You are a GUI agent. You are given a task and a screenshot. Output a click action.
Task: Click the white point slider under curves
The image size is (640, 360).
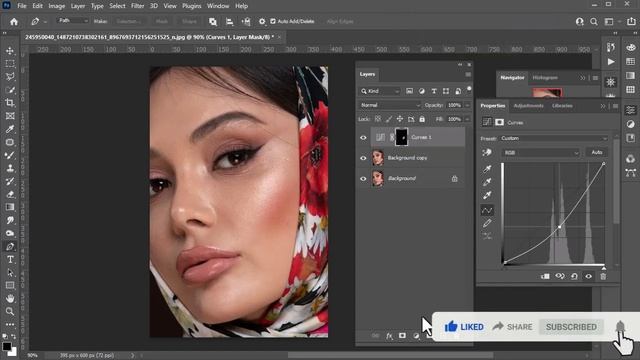[604, 268]
